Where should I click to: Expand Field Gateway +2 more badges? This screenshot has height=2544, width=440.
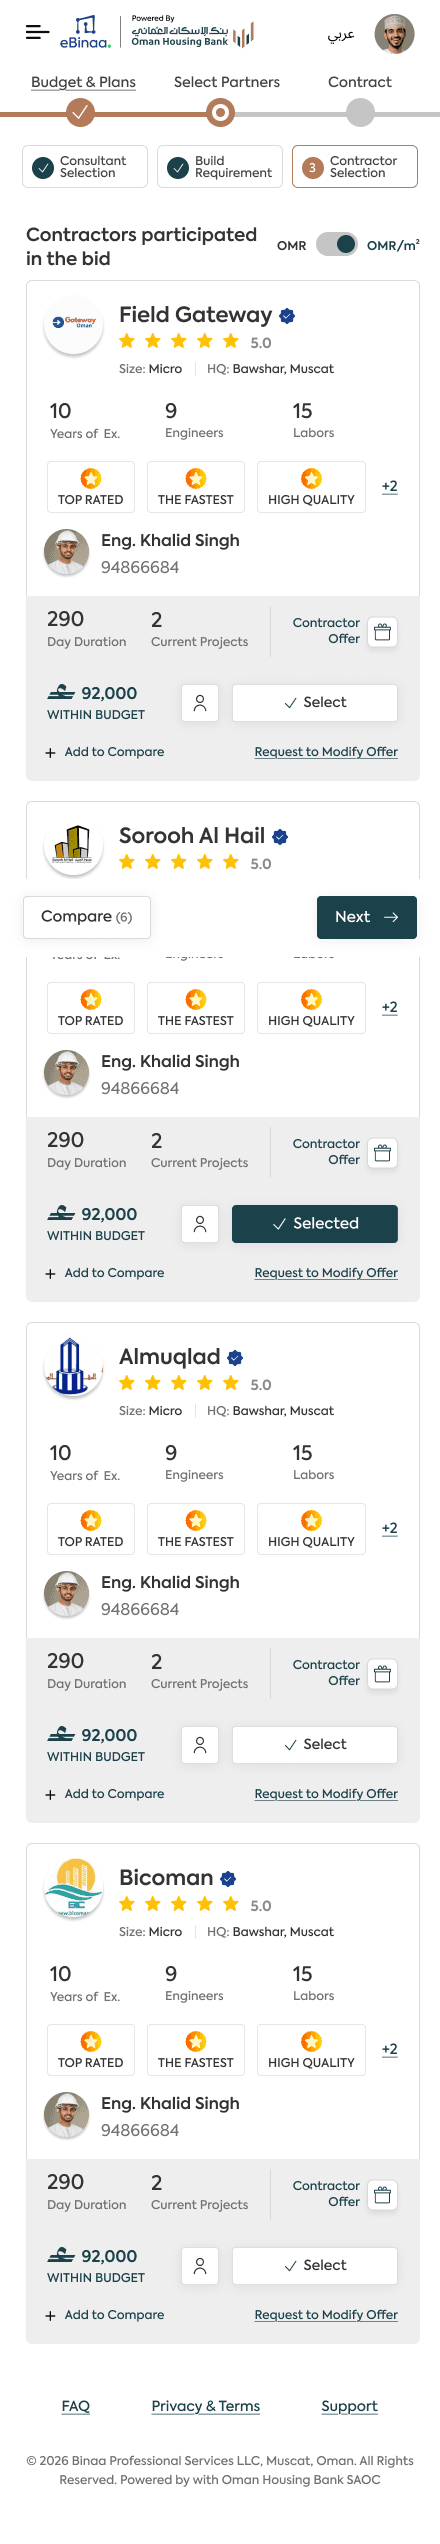[390, 487]
